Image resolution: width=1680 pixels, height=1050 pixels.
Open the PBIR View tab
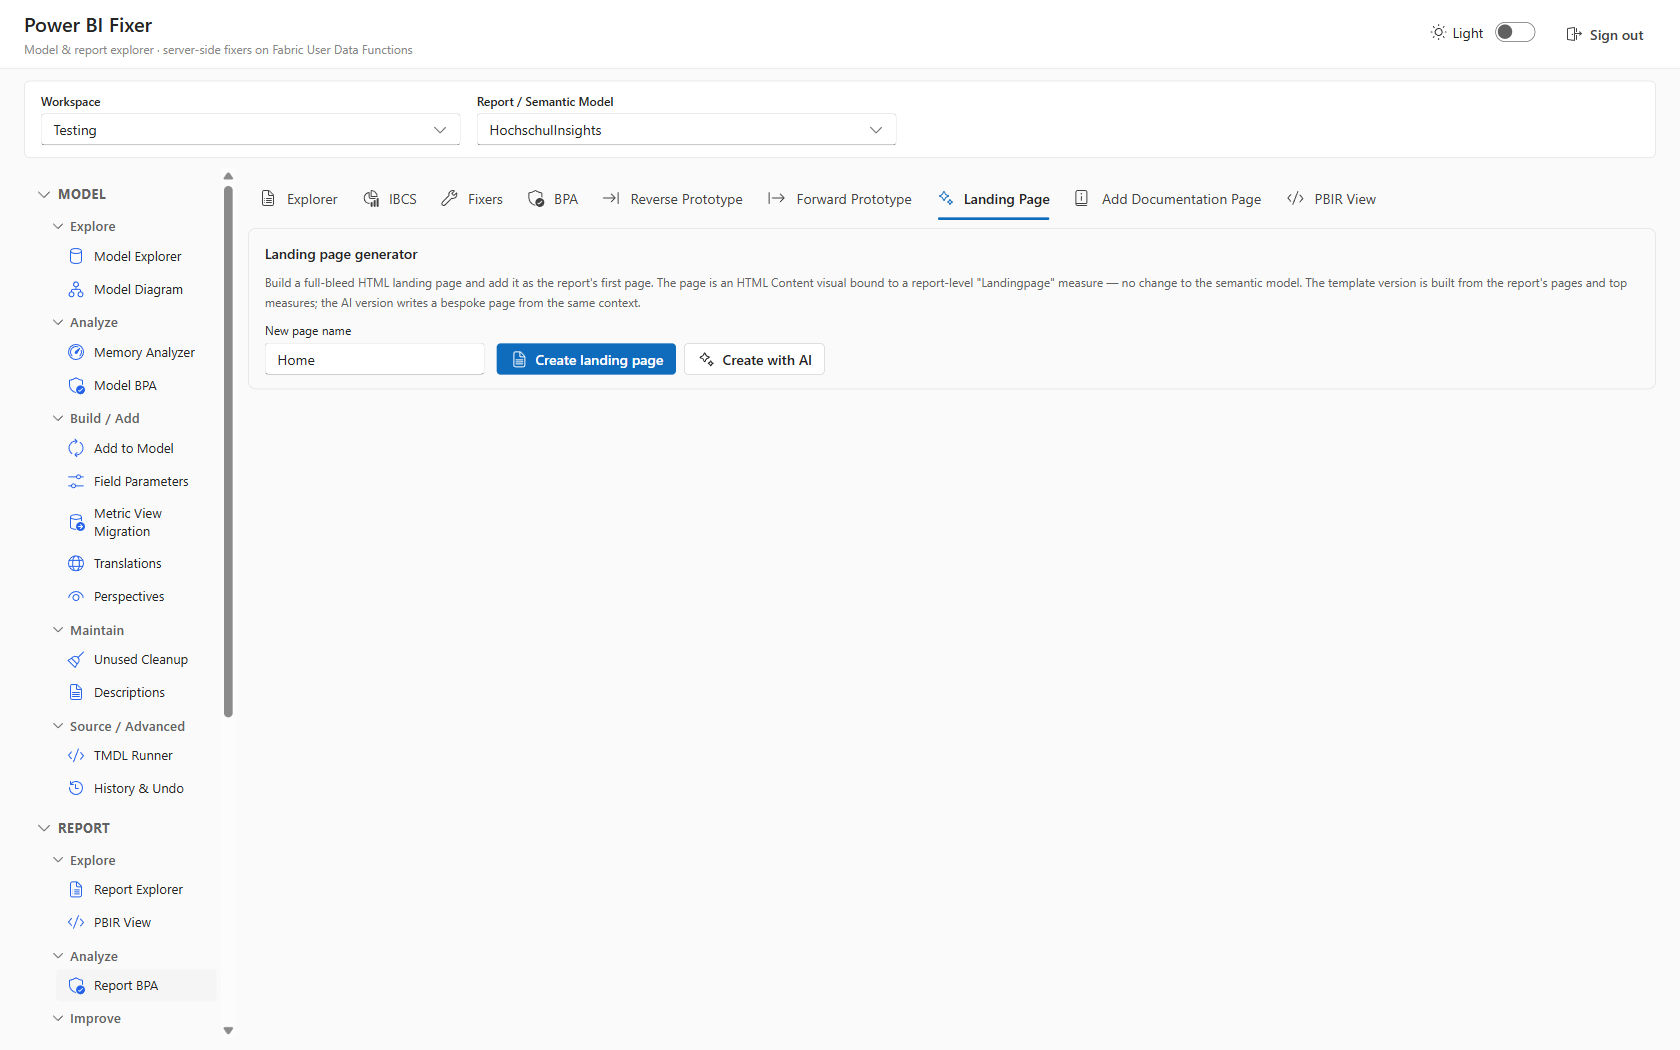coord(1331,199)
